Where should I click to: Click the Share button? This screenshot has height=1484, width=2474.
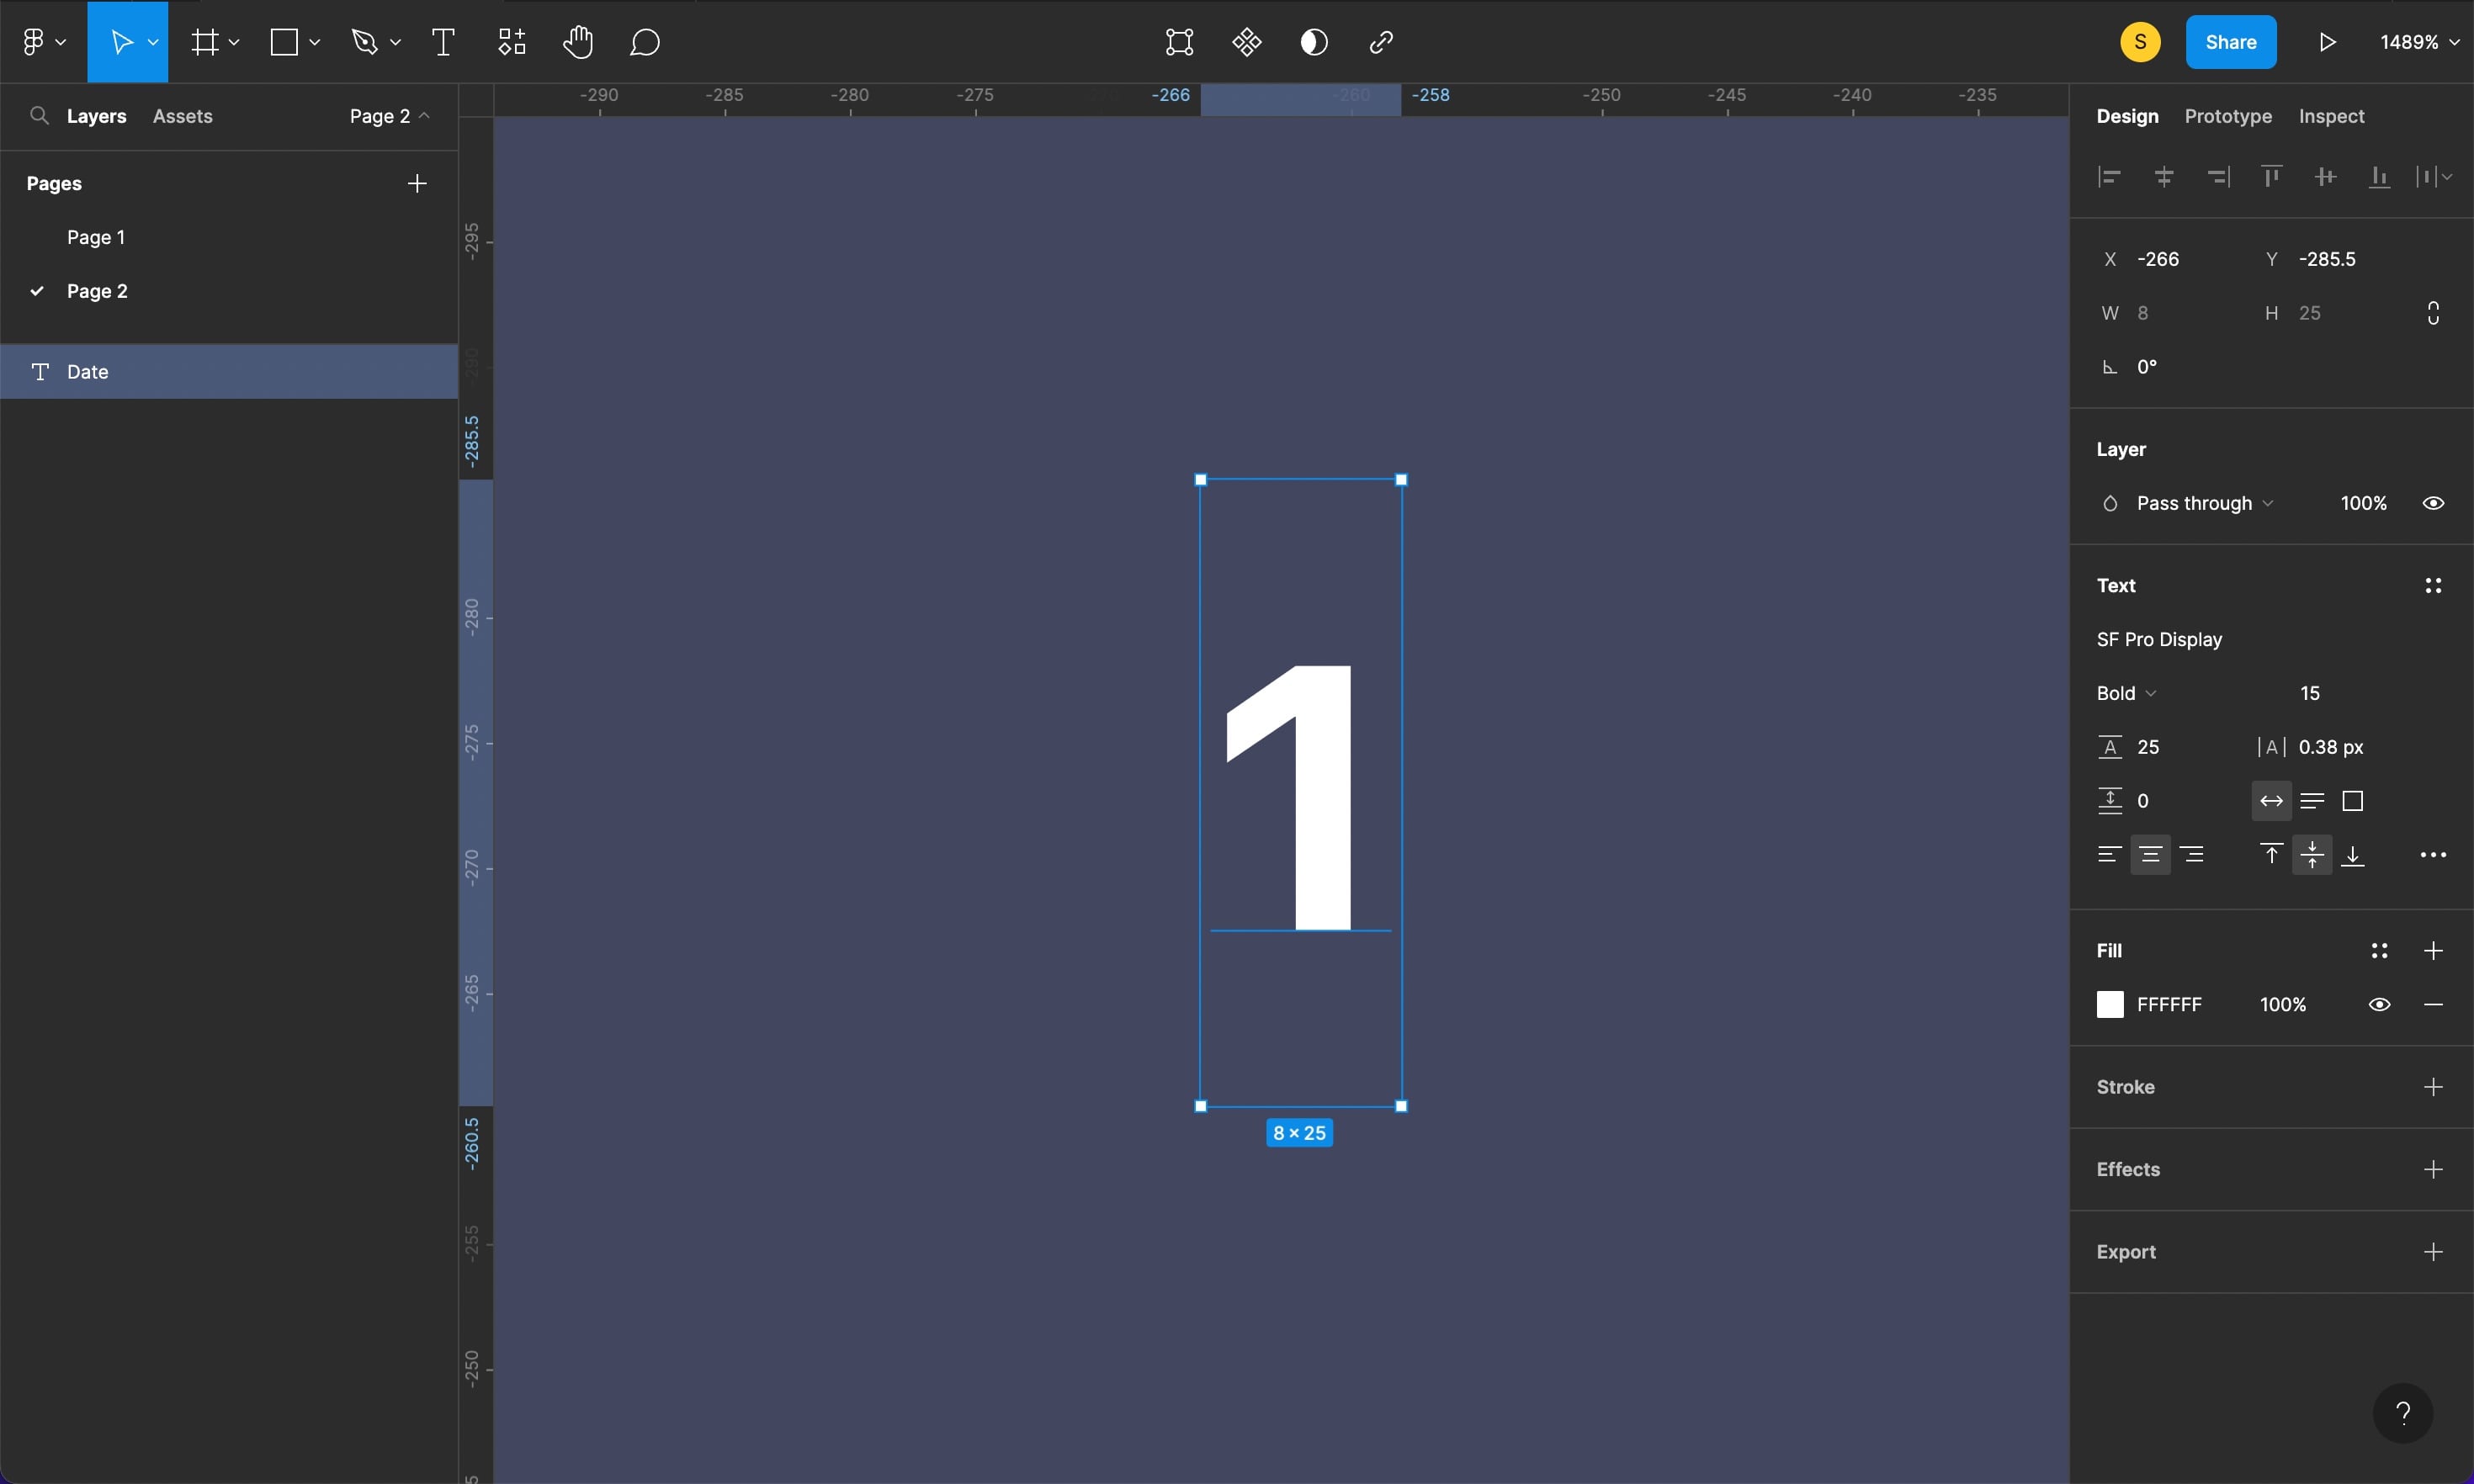[2230, 42]
